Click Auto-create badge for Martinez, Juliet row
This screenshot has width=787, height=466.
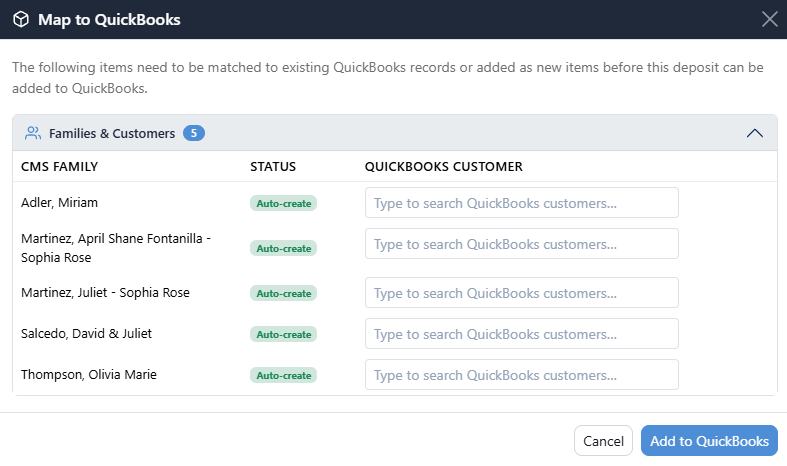pos(284,293)
